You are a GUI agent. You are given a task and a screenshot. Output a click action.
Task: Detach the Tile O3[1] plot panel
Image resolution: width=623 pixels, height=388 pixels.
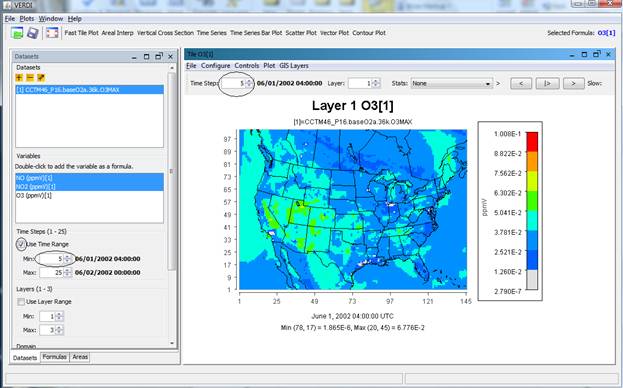click(596, 54)
